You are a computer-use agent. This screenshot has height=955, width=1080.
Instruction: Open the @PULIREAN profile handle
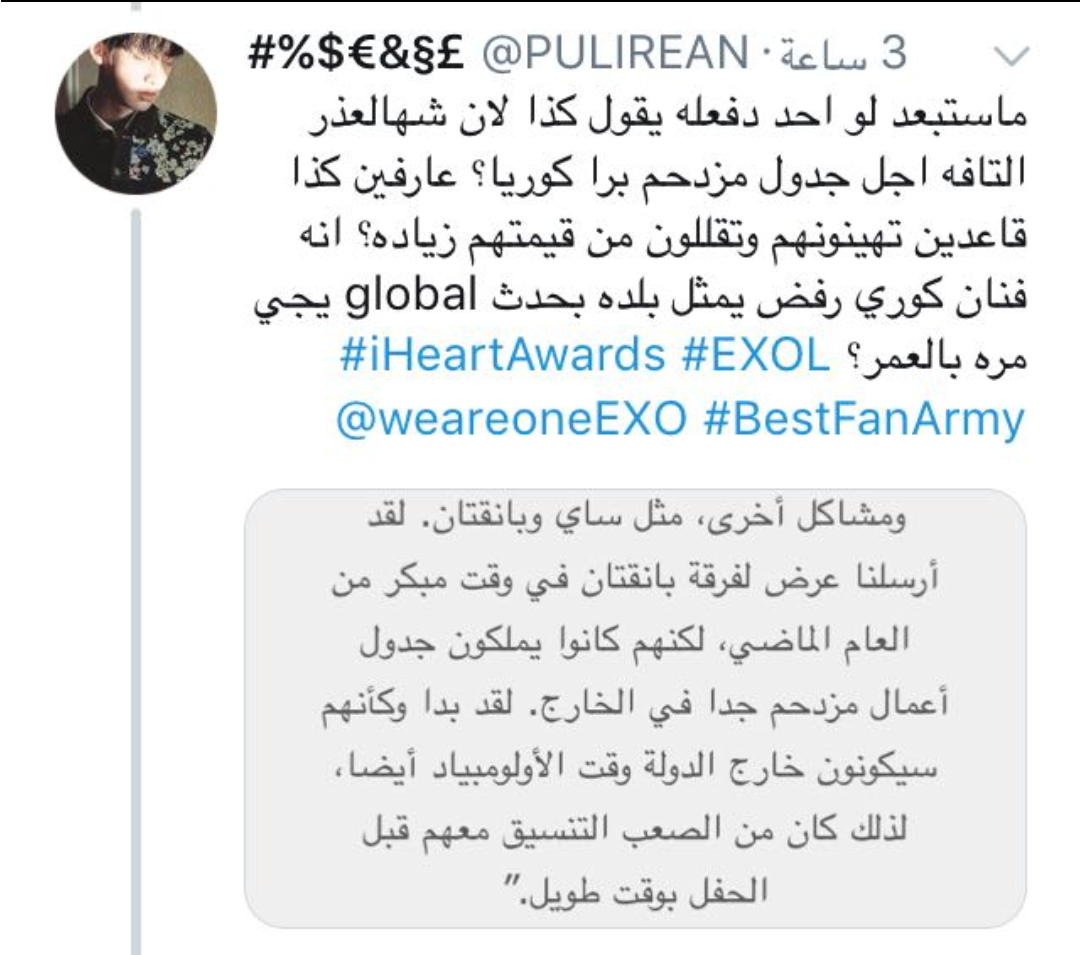click(x=614, y=53)
